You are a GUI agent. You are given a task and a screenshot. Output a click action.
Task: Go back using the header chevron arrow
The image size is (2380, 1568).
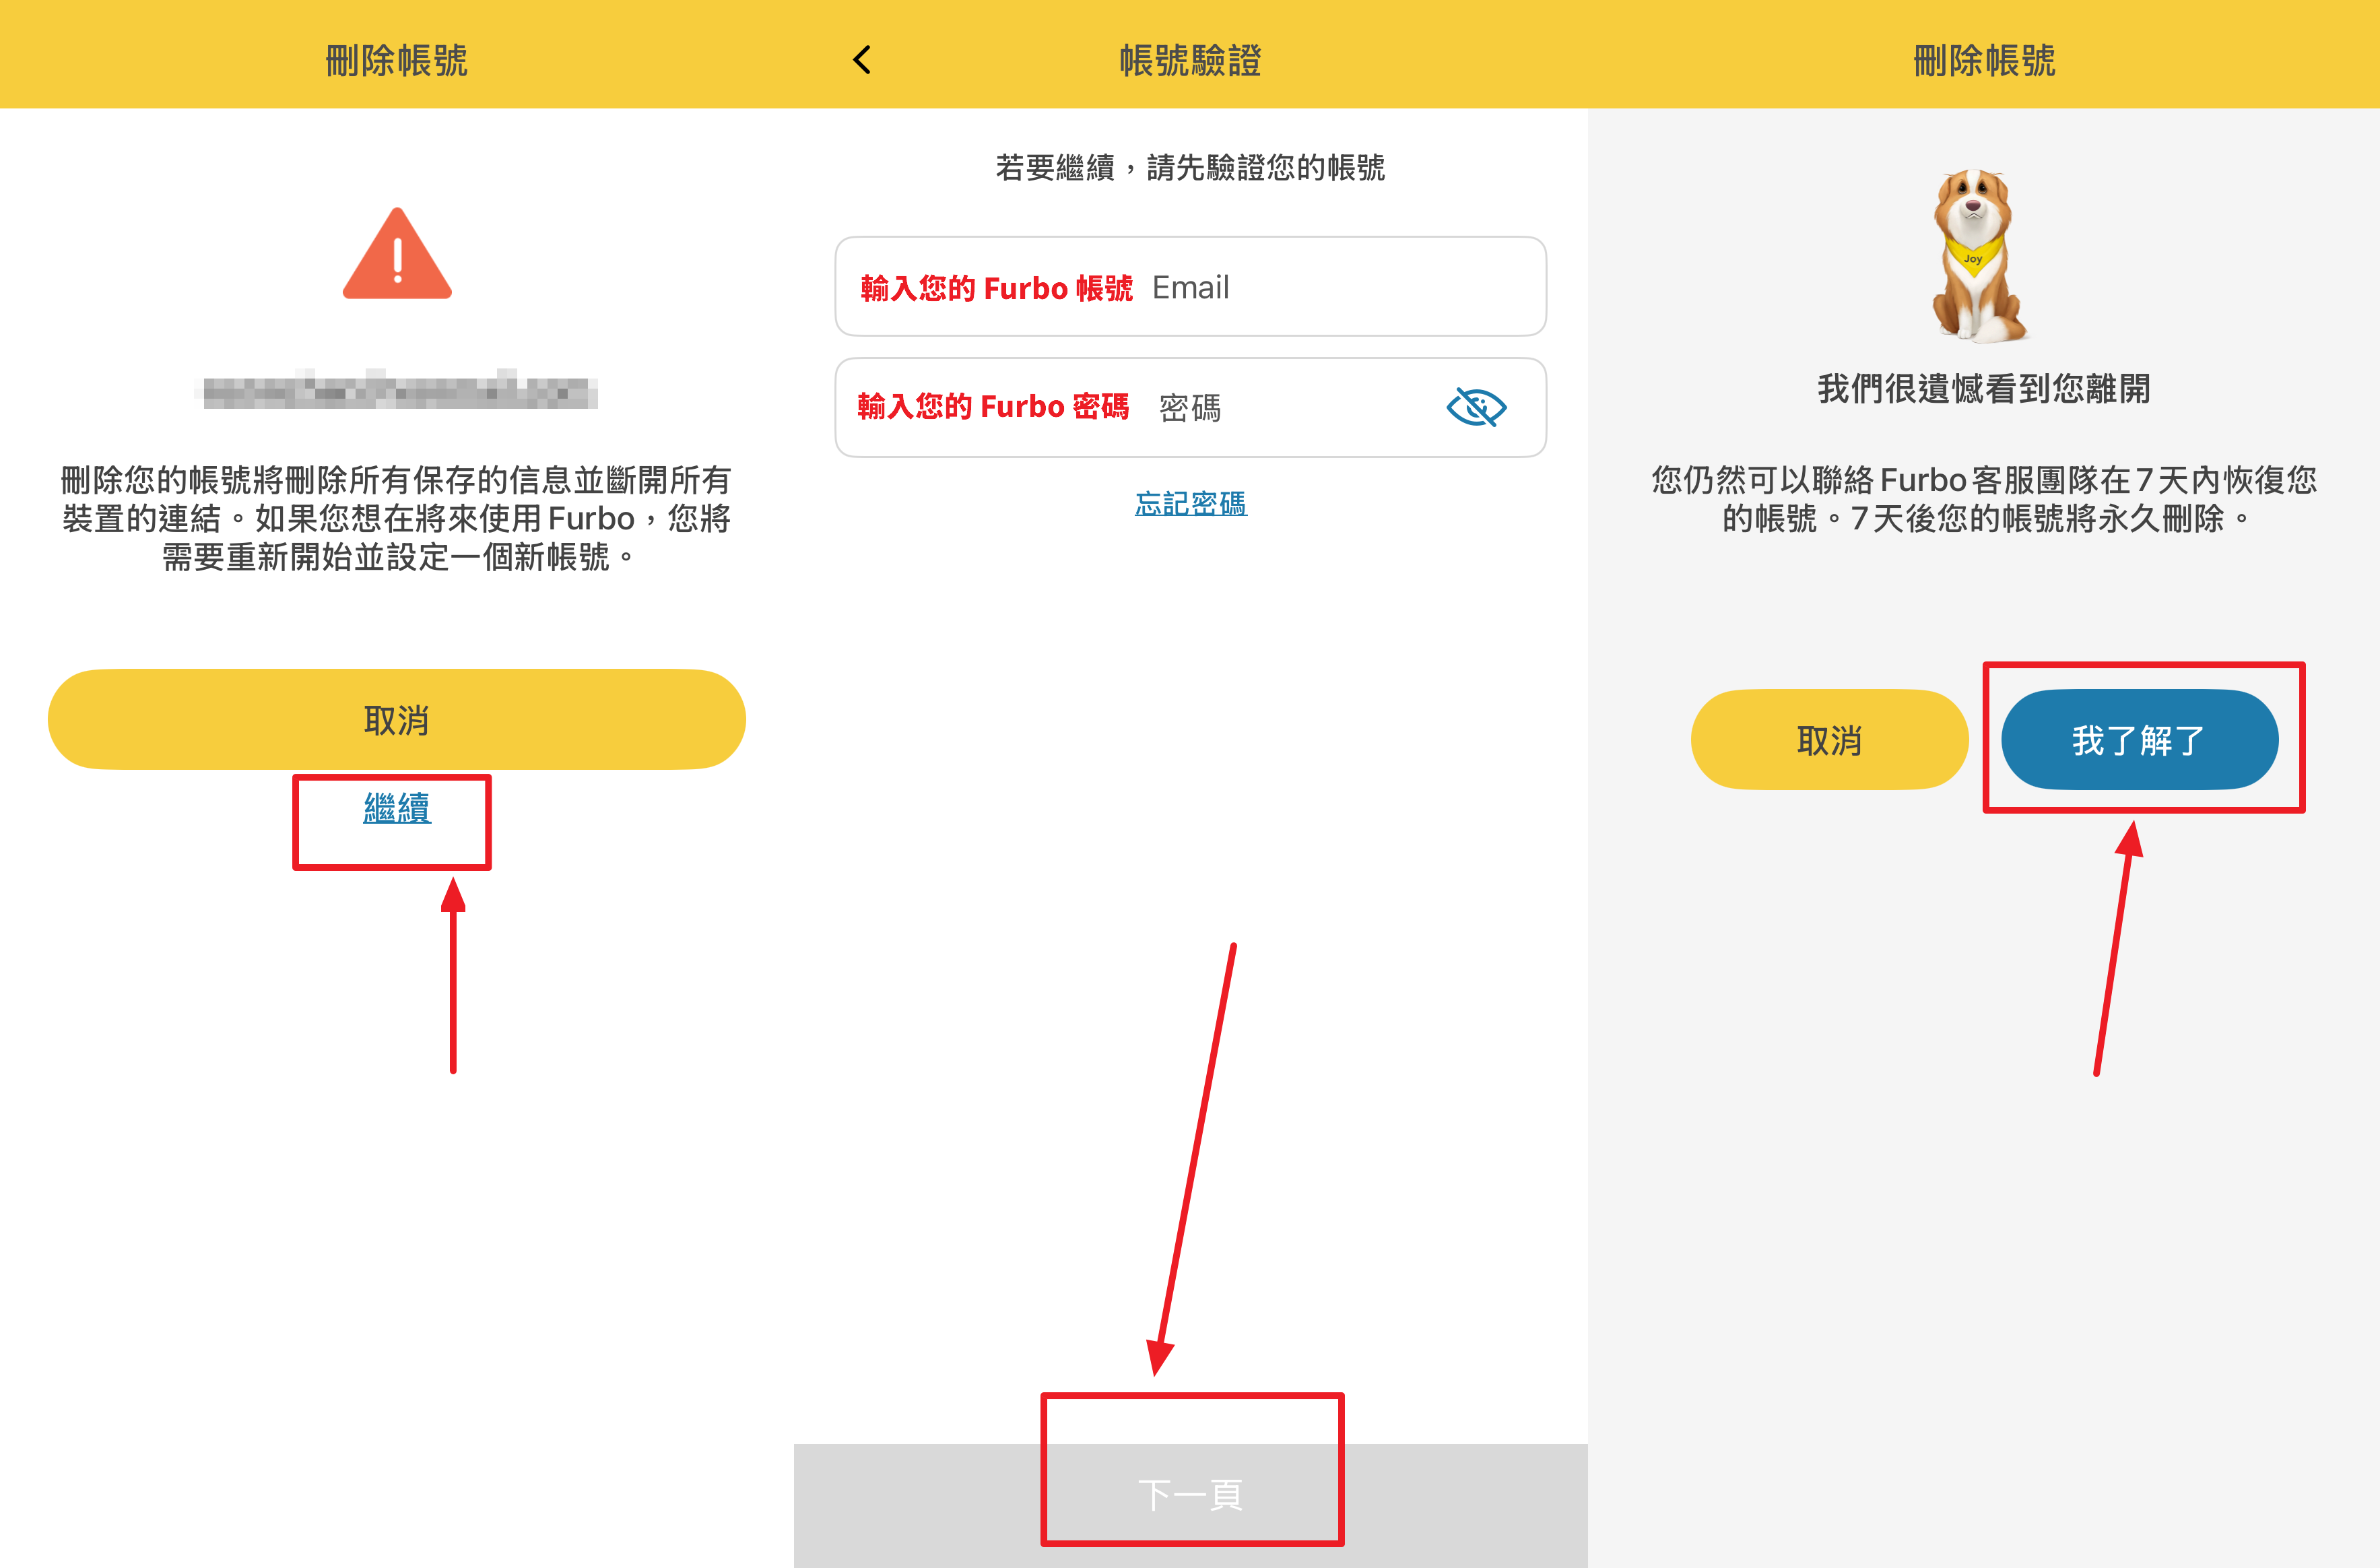click(x=862, y=60)
